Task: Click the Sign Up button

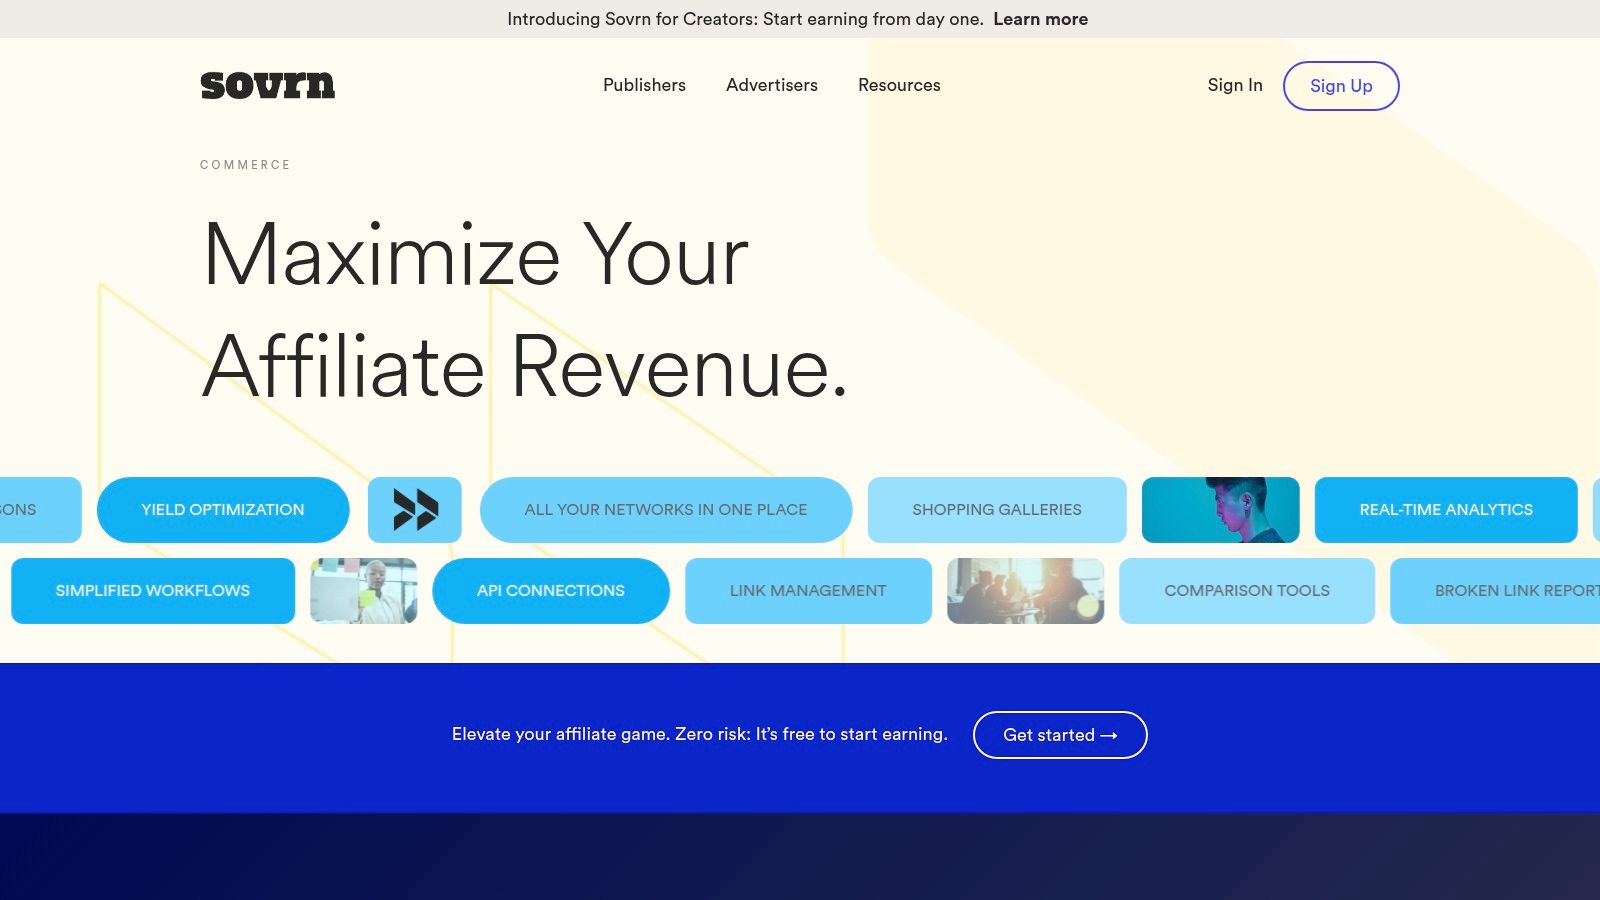Action: tap(1341, 86)
